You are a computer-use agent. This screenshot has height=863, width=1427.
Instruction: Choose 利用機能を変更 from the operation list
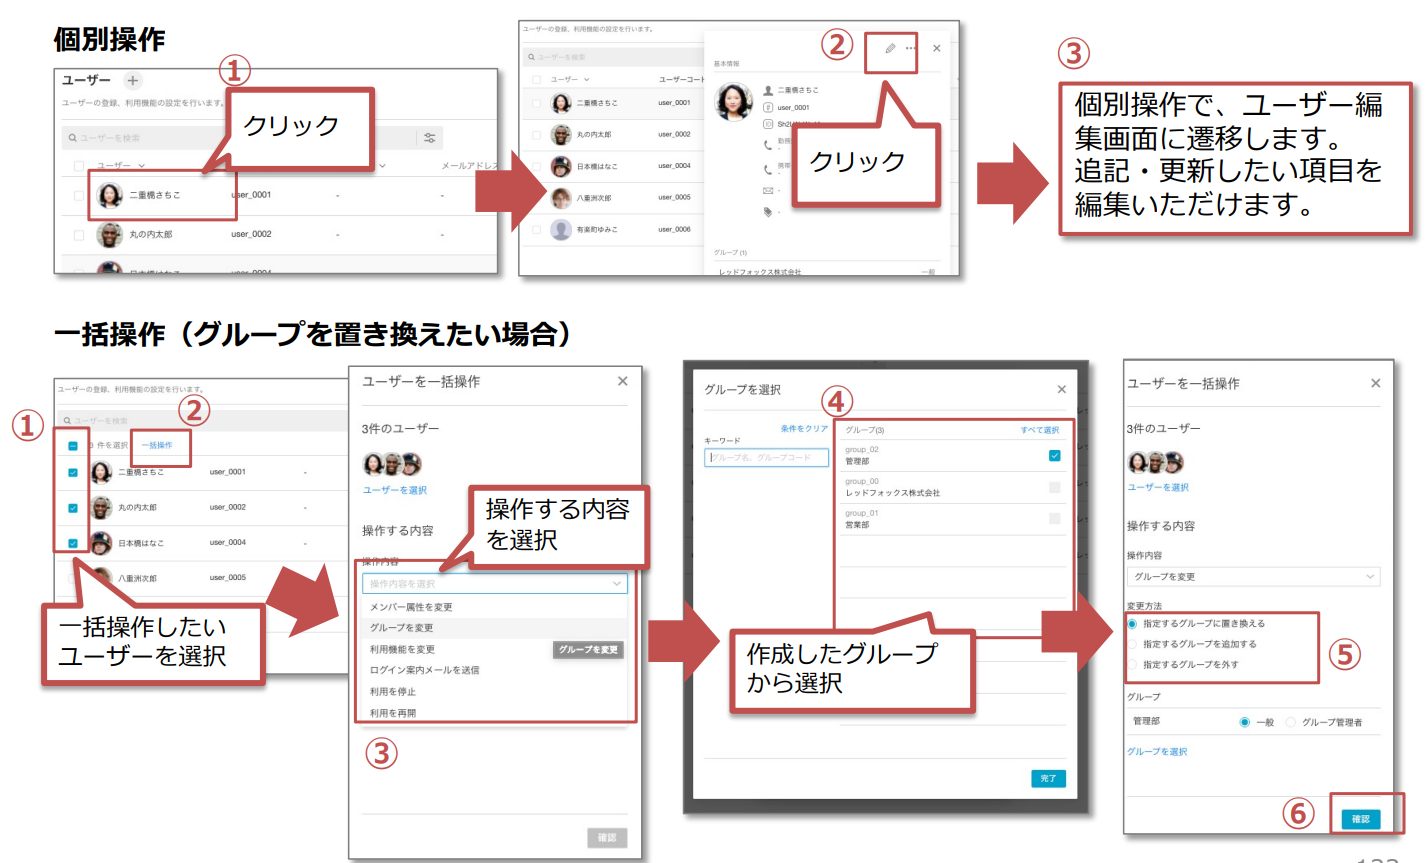pyautogui.click(x=495, y=649)
